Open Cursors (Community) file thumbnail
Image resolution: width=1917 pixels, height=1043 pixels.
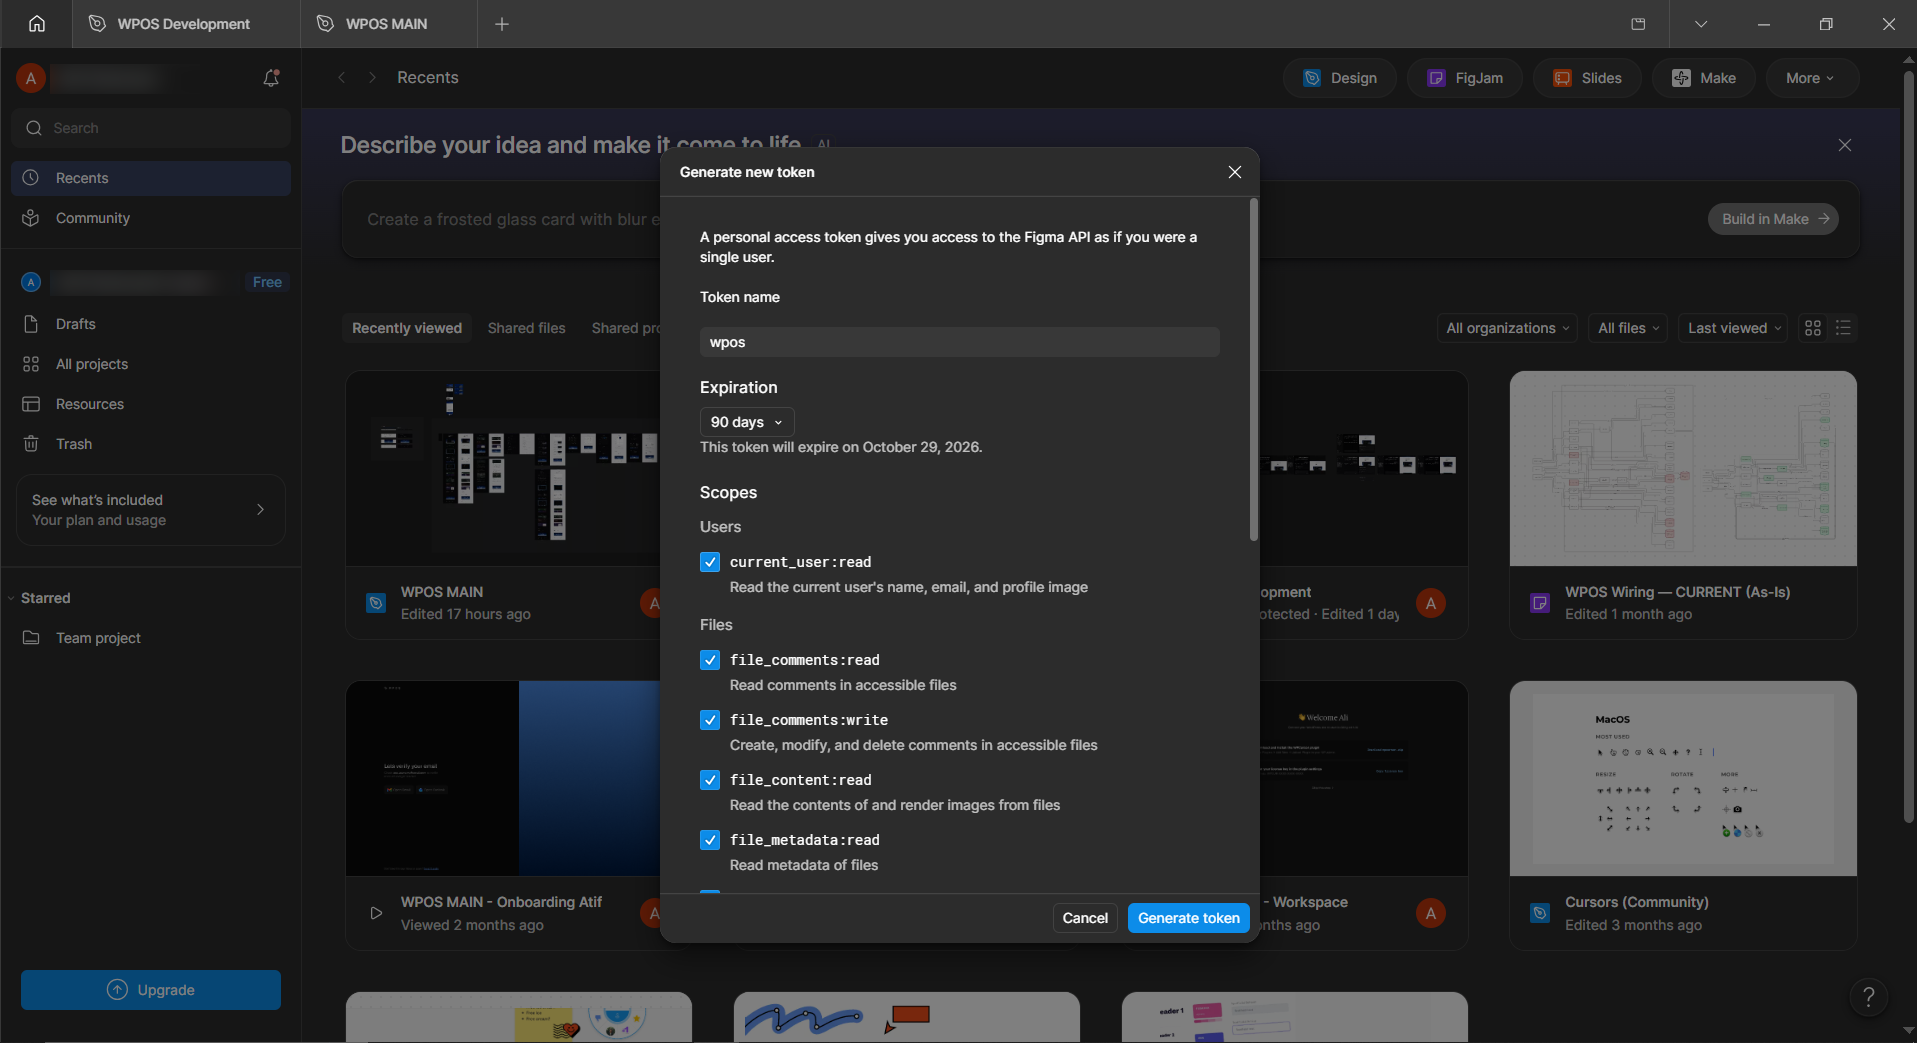(1683, 778)
